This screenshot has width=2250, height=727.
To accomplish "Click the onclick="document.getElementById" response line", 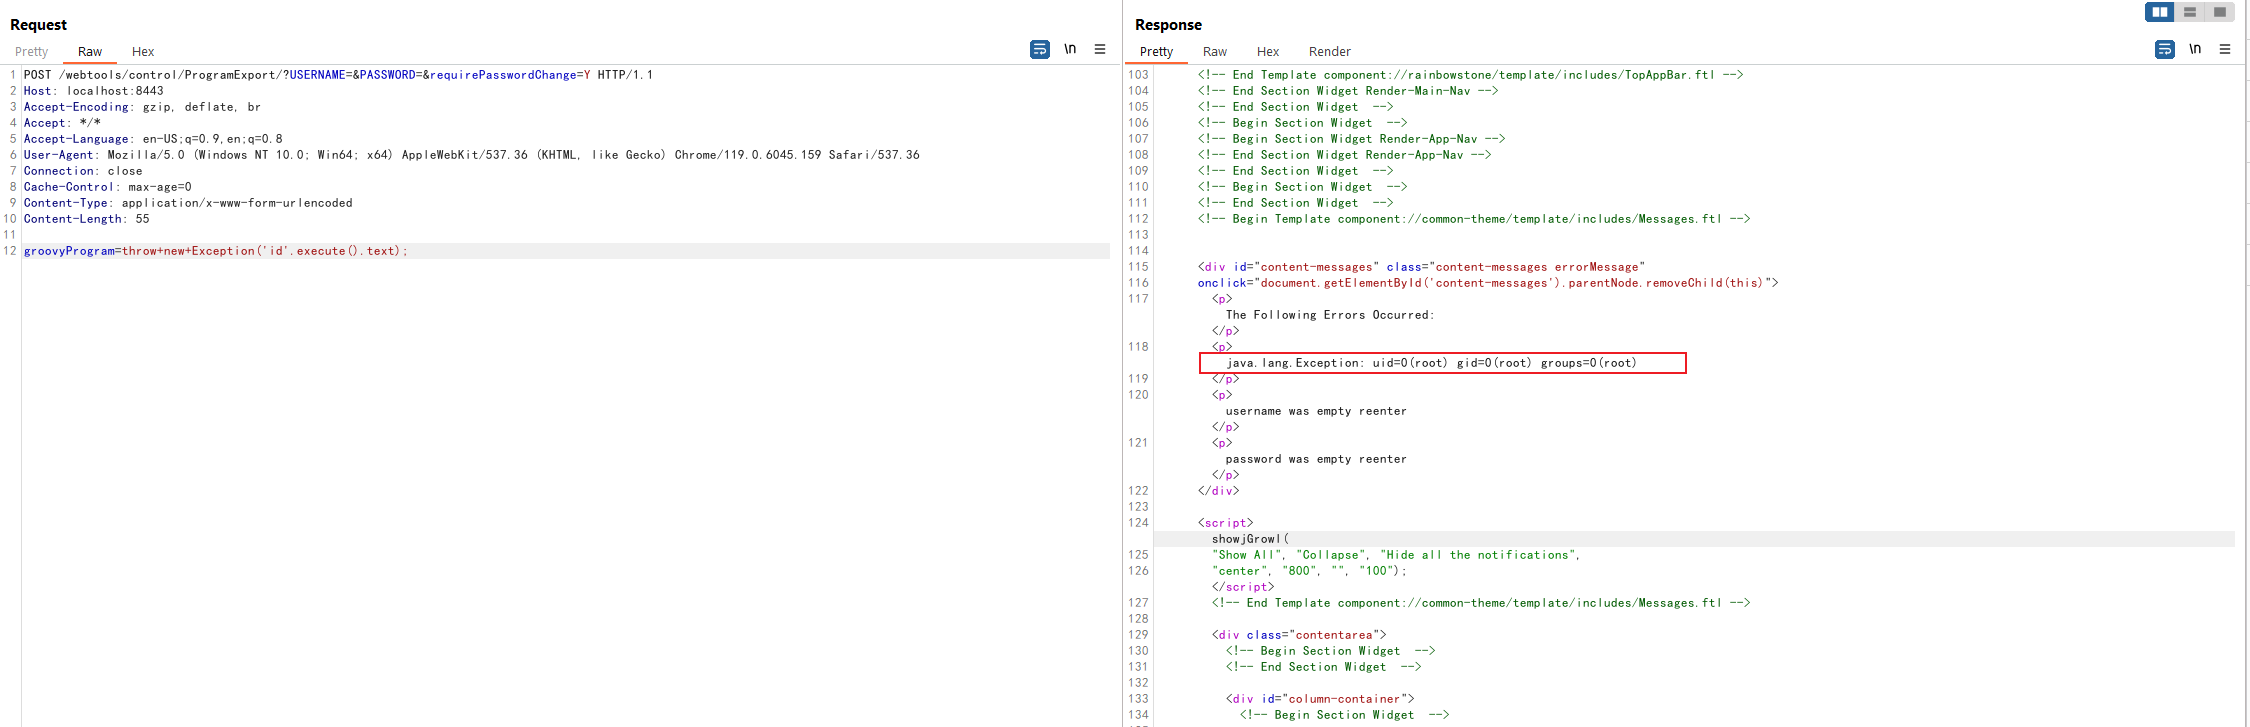I will coord(1488,283).
